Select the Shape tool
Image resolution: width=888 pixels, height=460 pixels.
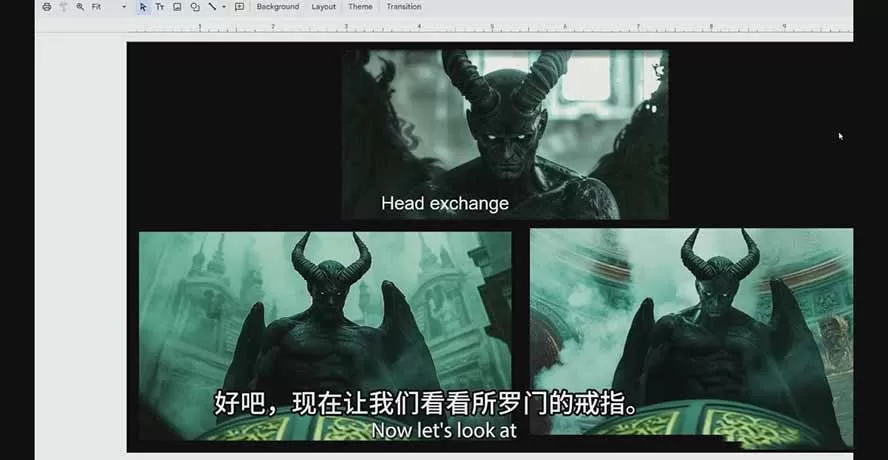(195, 7)
